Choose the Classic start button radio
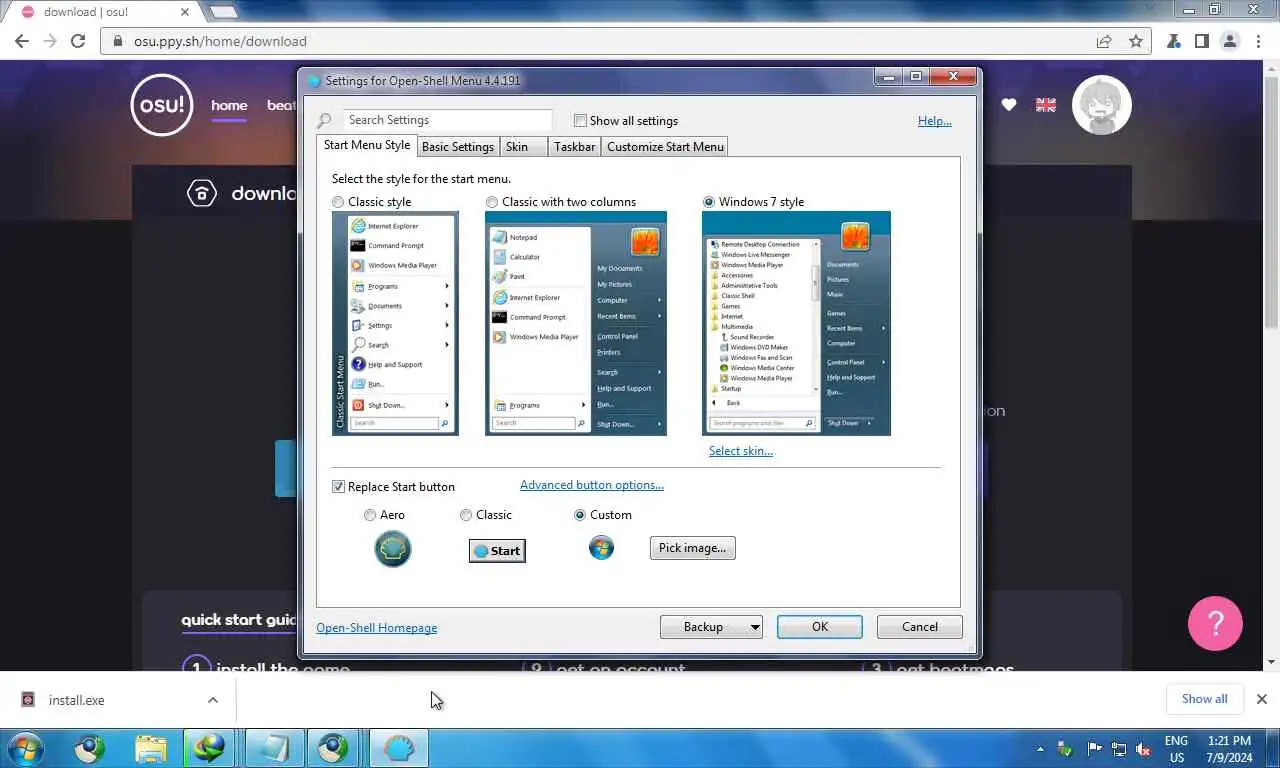Image resolution: width=1280 pixels, height=768 pixels. 466,515
